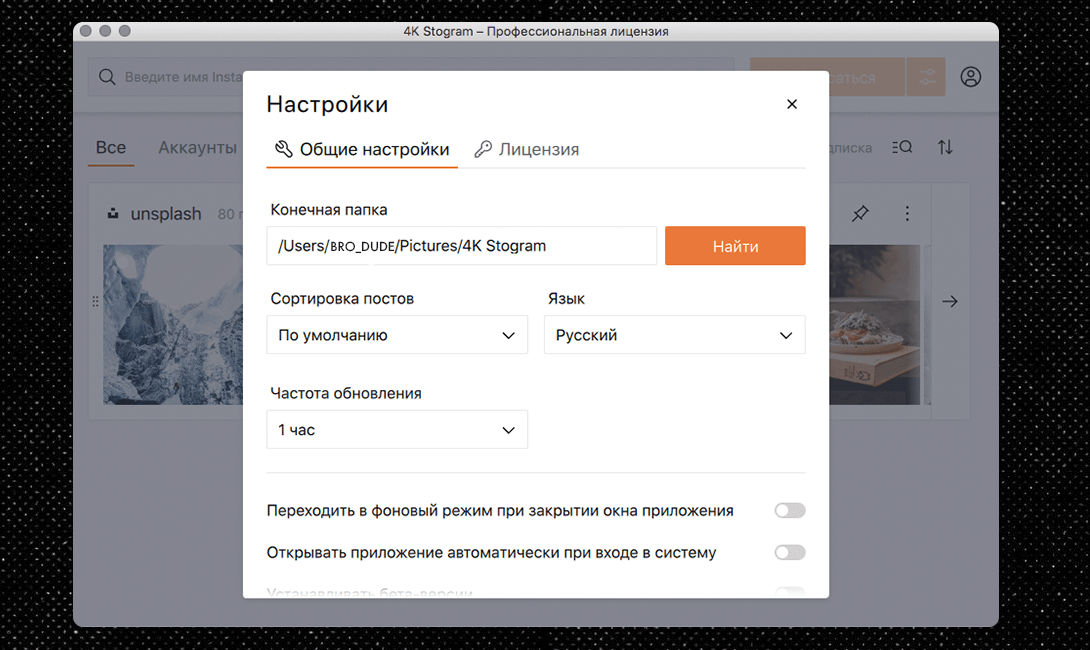Open the three-dot menu for unsplash
1090x650 pixels.
906,213
